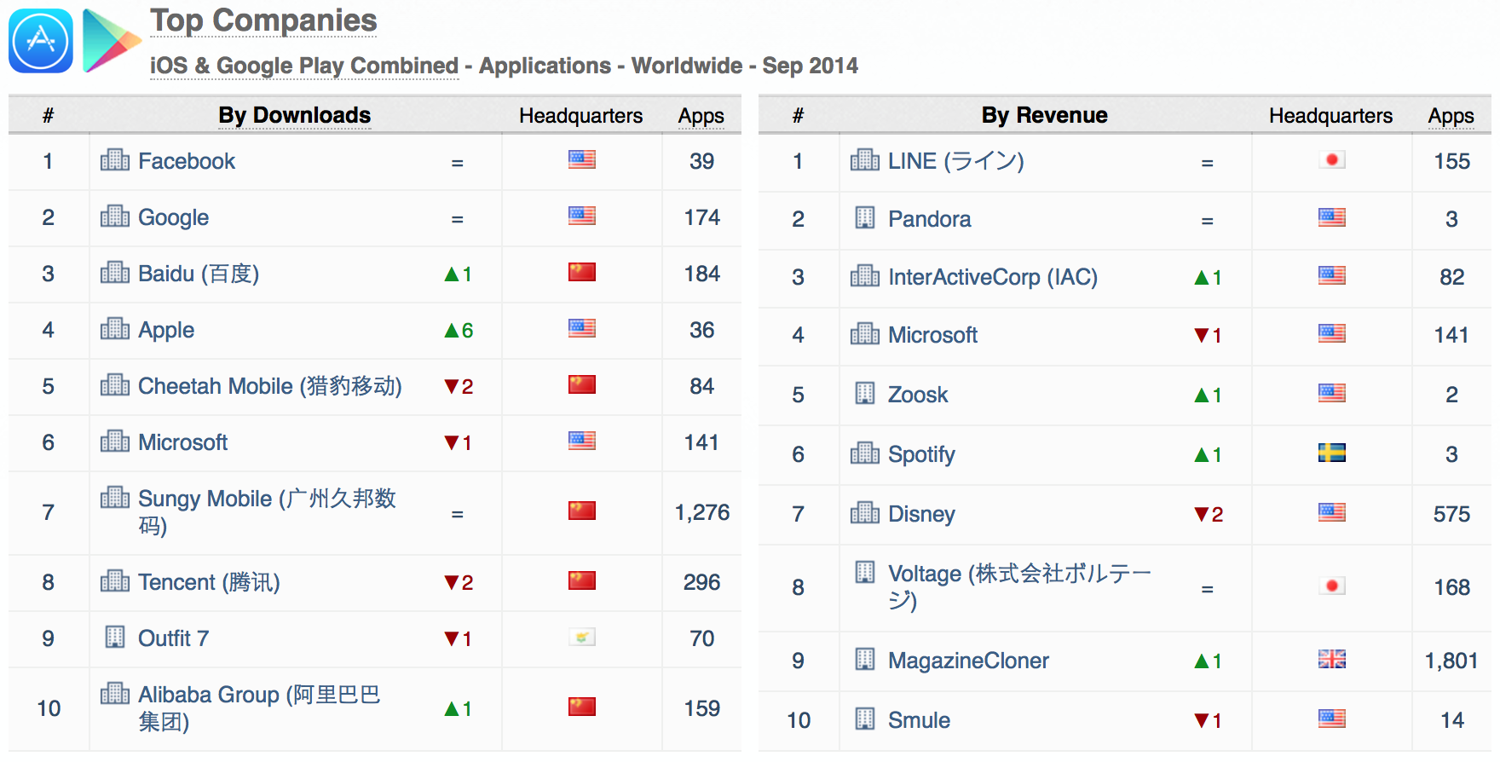Click the Headquarters header in downloads table
The image size is (1500, 762).
581,116
